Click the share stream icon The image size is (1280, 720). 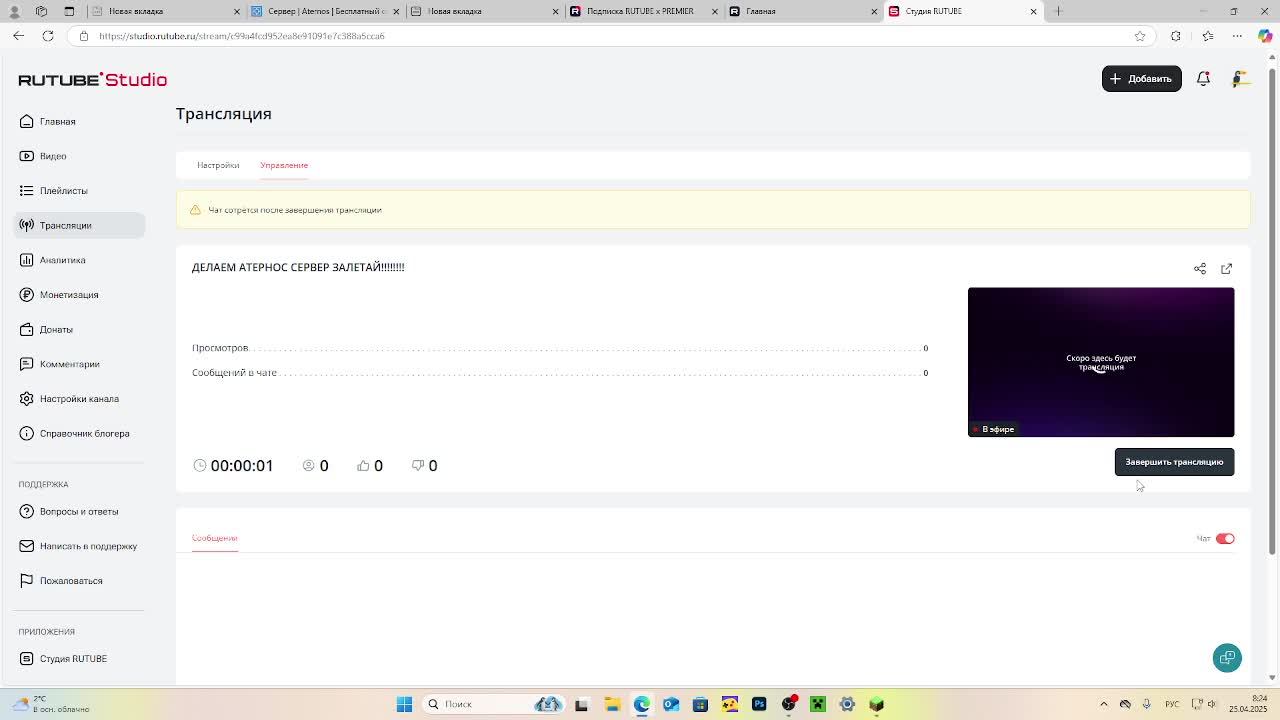(x=1200, y=269)
